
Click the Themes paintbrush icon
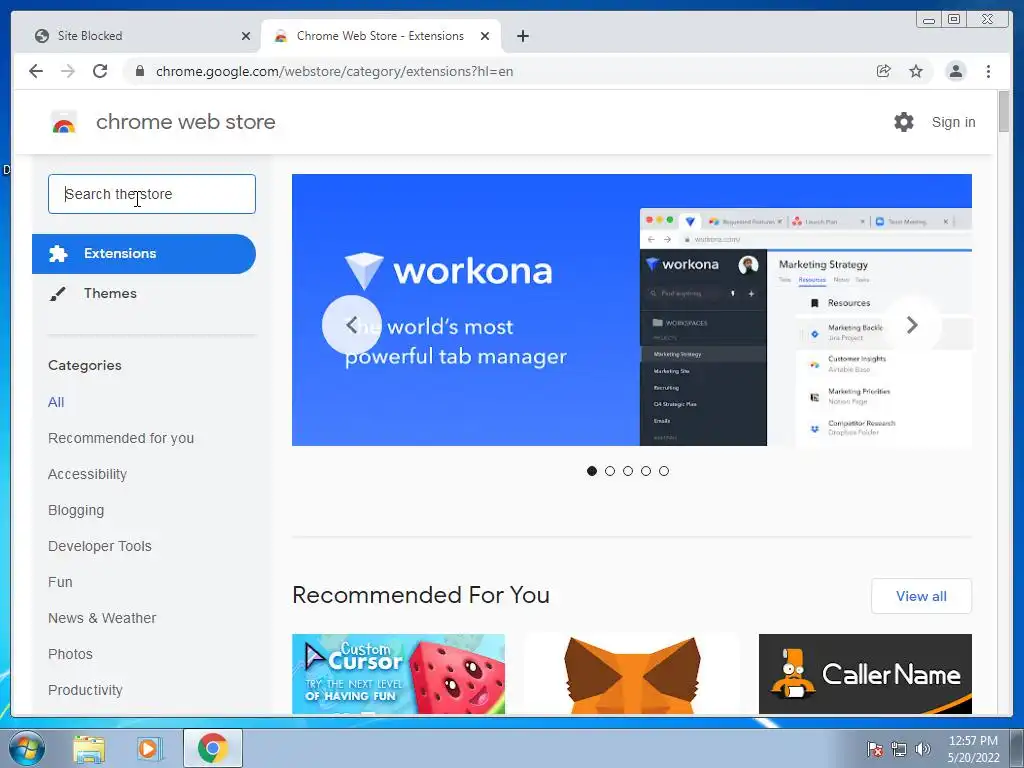click(x=57, y=294)
